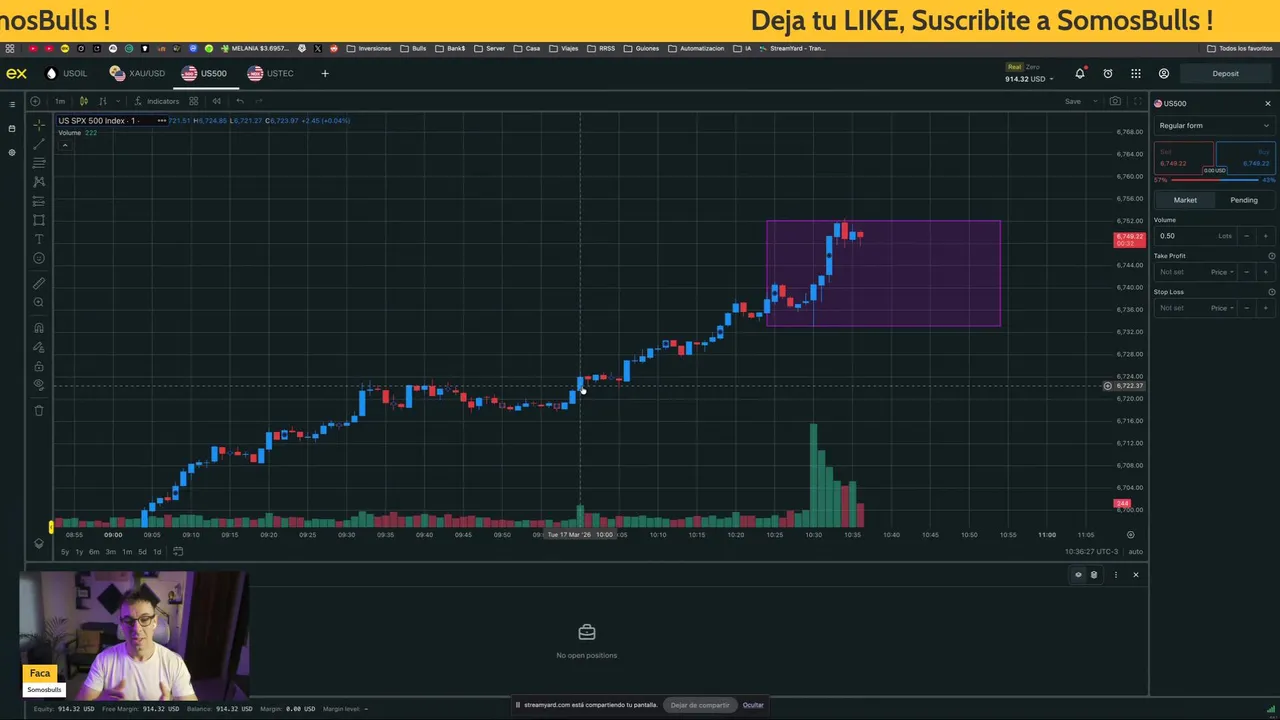Viewport: 1280px width, 720px height.
Task: Open the notifications bell
Action: (1080, 73)
